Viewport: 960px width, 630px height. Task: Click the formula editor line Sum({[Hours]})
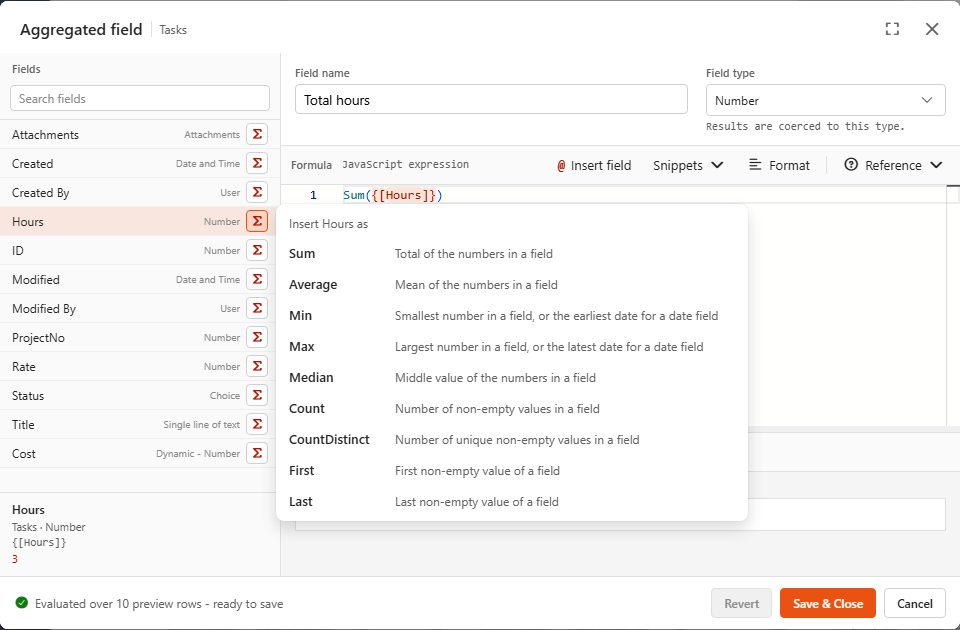click(x=392, y=195)
